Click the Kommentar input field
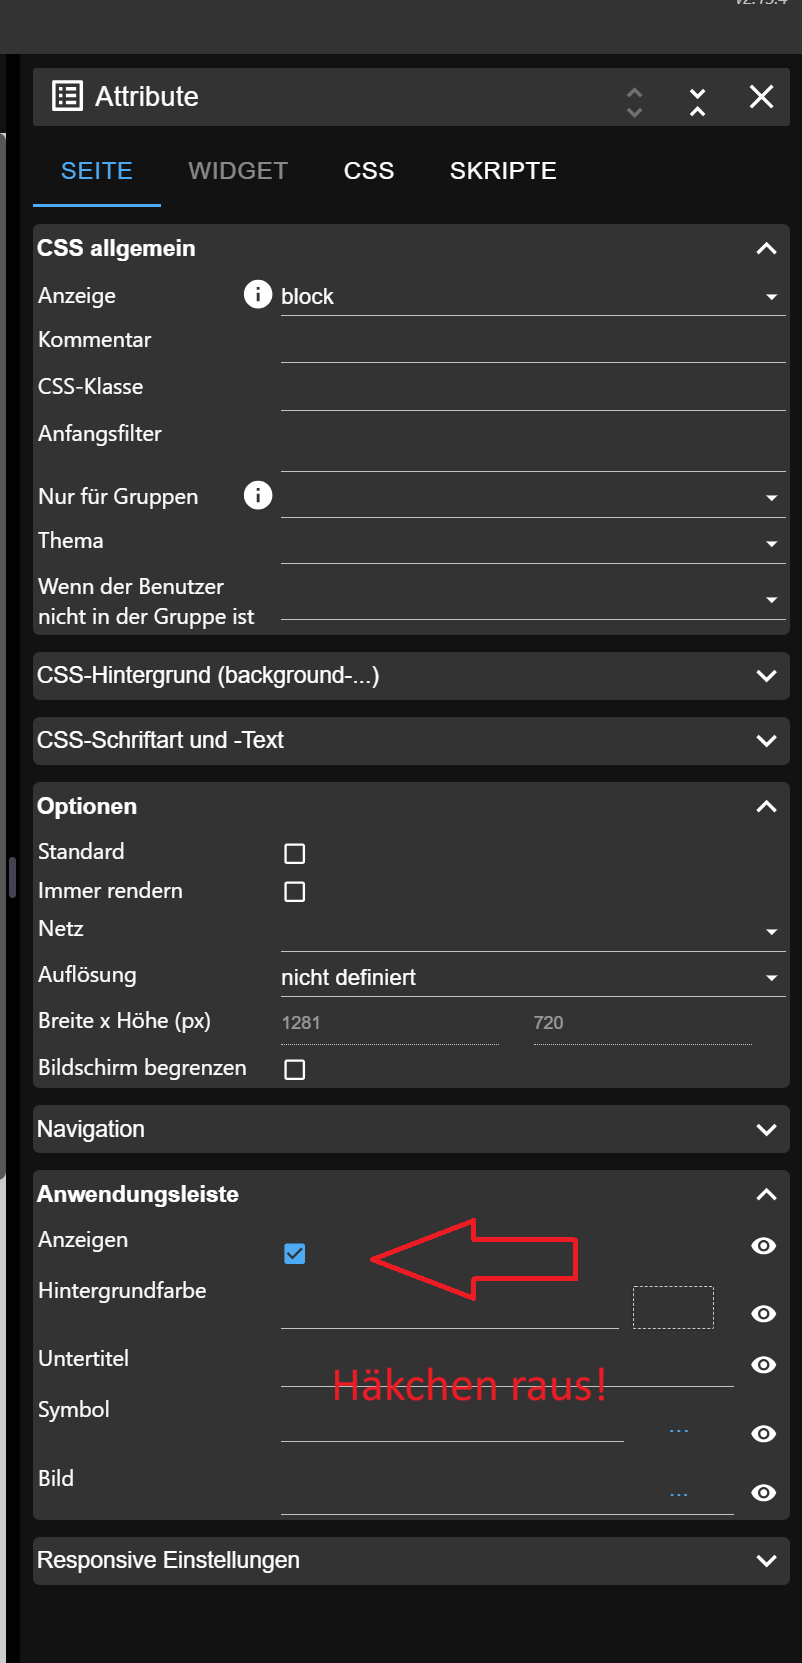This screenshot has width=802, height=1663. pyautogui.click(x=532, y=344)
